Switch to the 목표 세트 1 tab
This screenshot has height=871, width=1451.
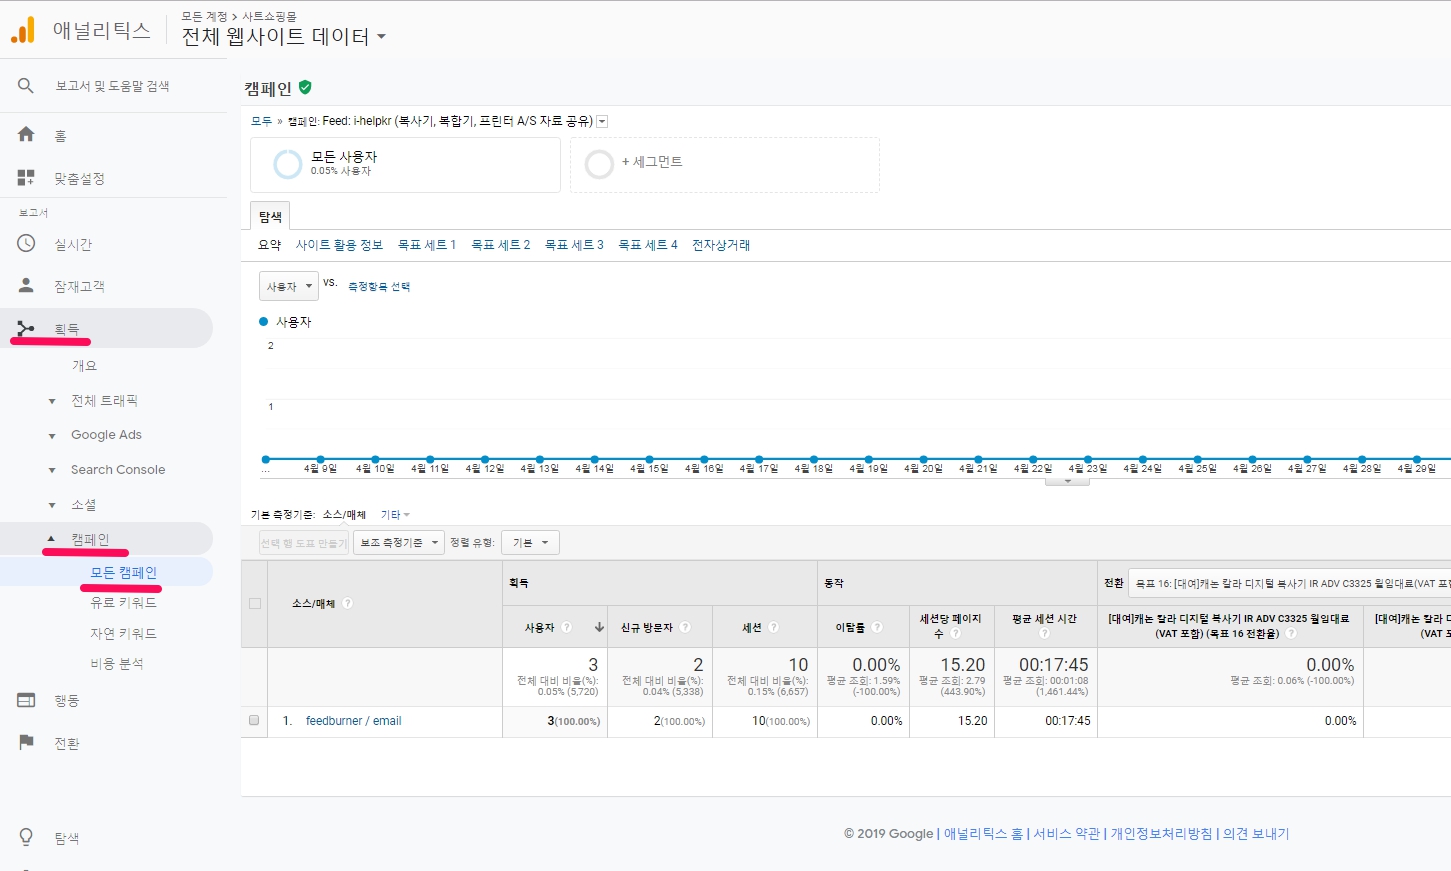pyautogui.click(x=426, y=245)
